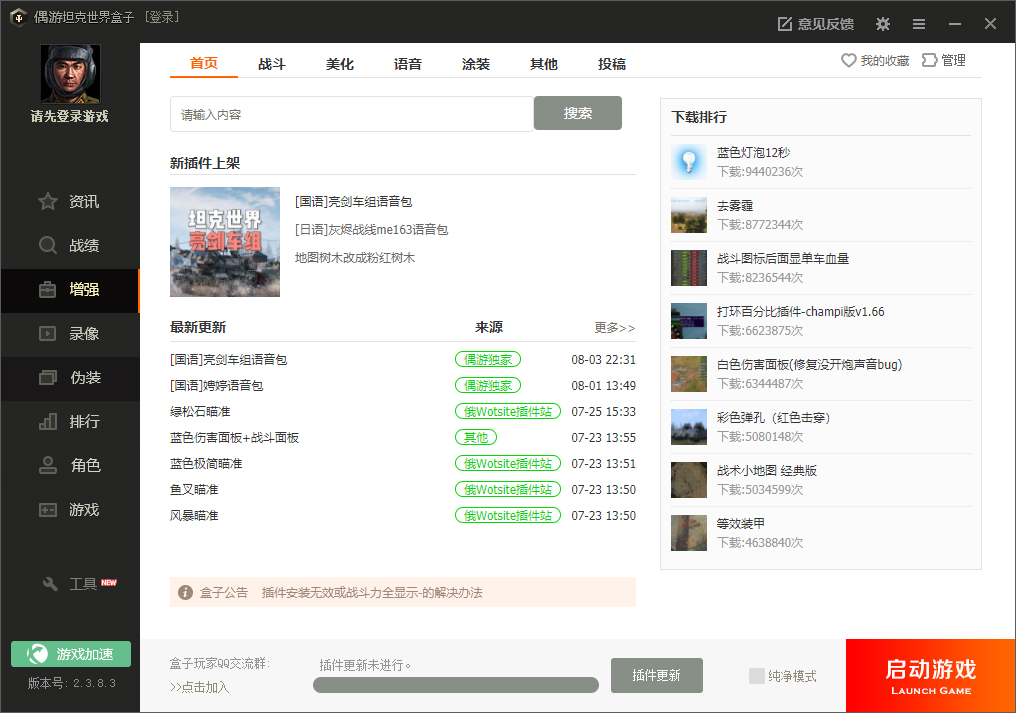Expand the 更多>> link for more updates
1016x713 pixels.
tap(614, 328)
